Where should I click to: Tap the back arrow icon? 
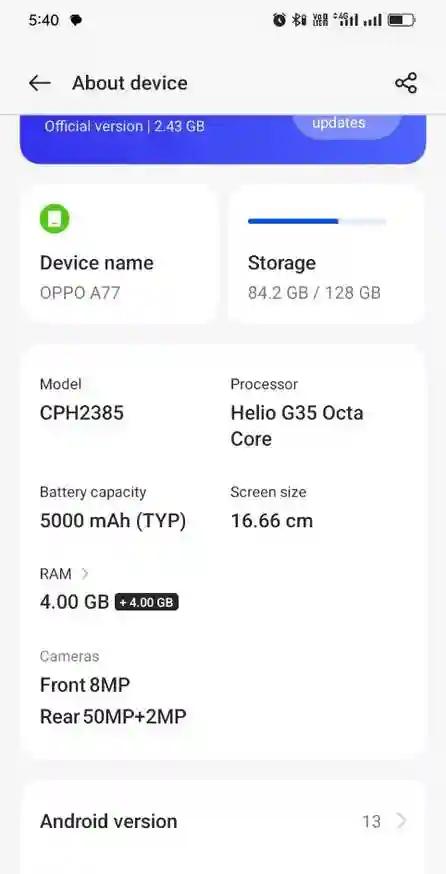click(40, 83)
